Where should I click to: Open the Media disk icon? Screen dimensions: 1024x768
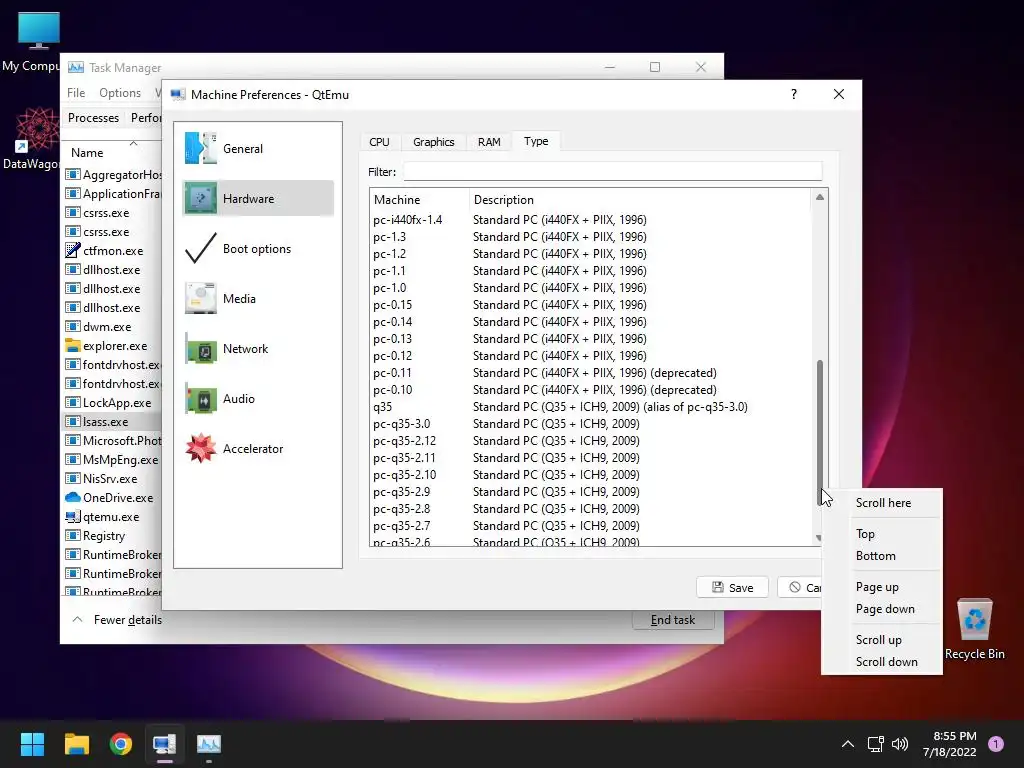tap(200, 298)
